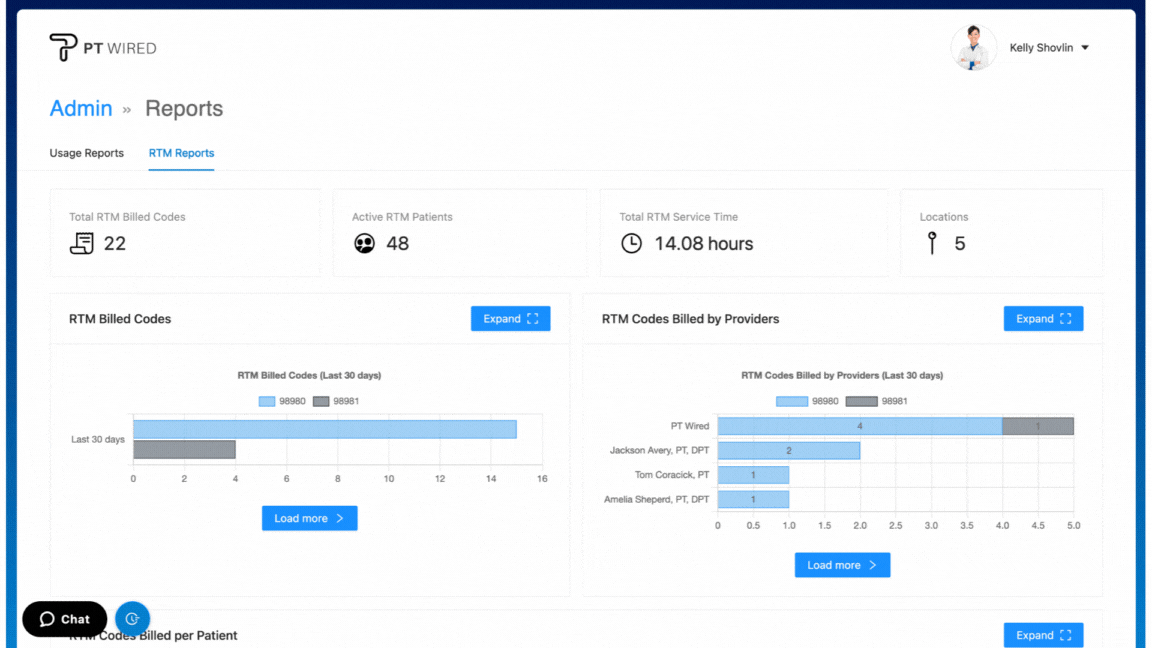Load more under RTM Billed Codes chart
Image resolution: width=1152 pixels, height=648 pixels.
309,518
